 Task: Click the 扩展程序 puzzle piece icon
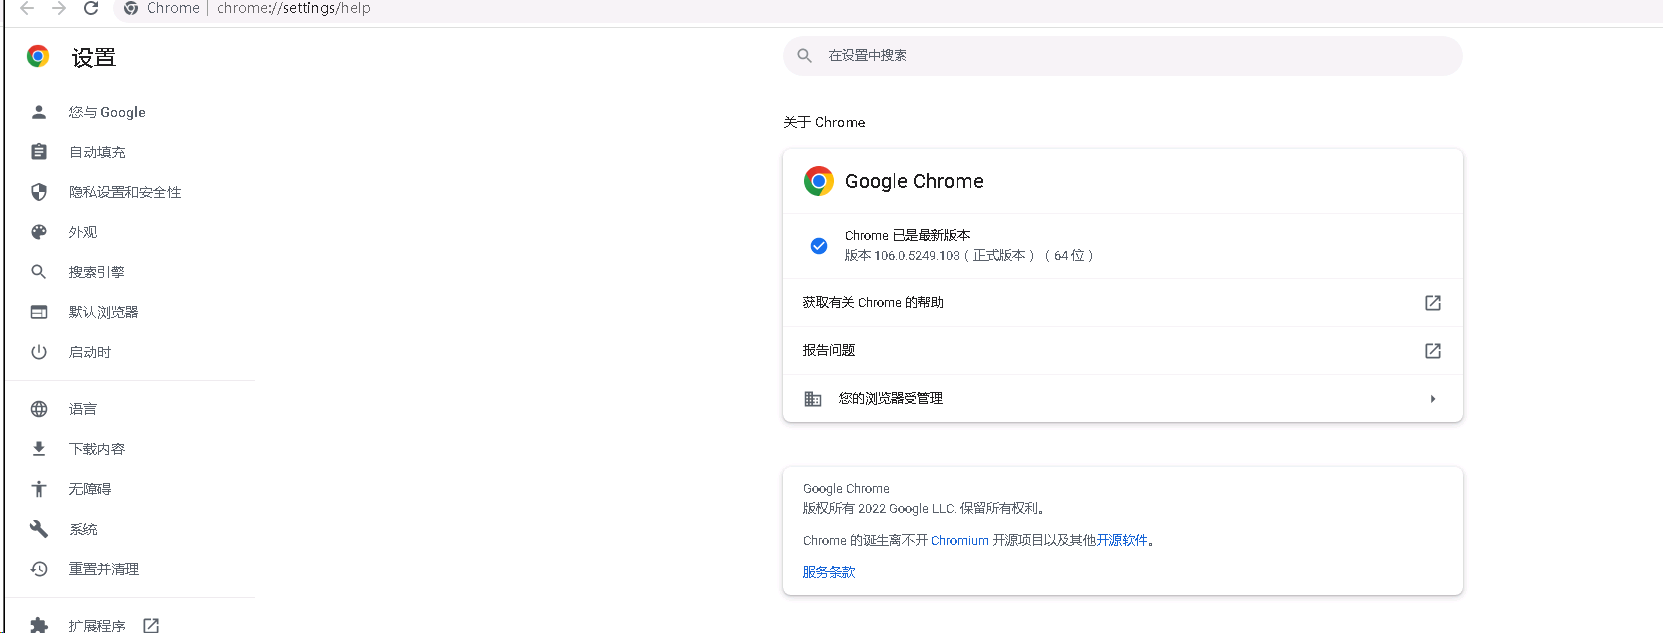(x=39, y=625)
